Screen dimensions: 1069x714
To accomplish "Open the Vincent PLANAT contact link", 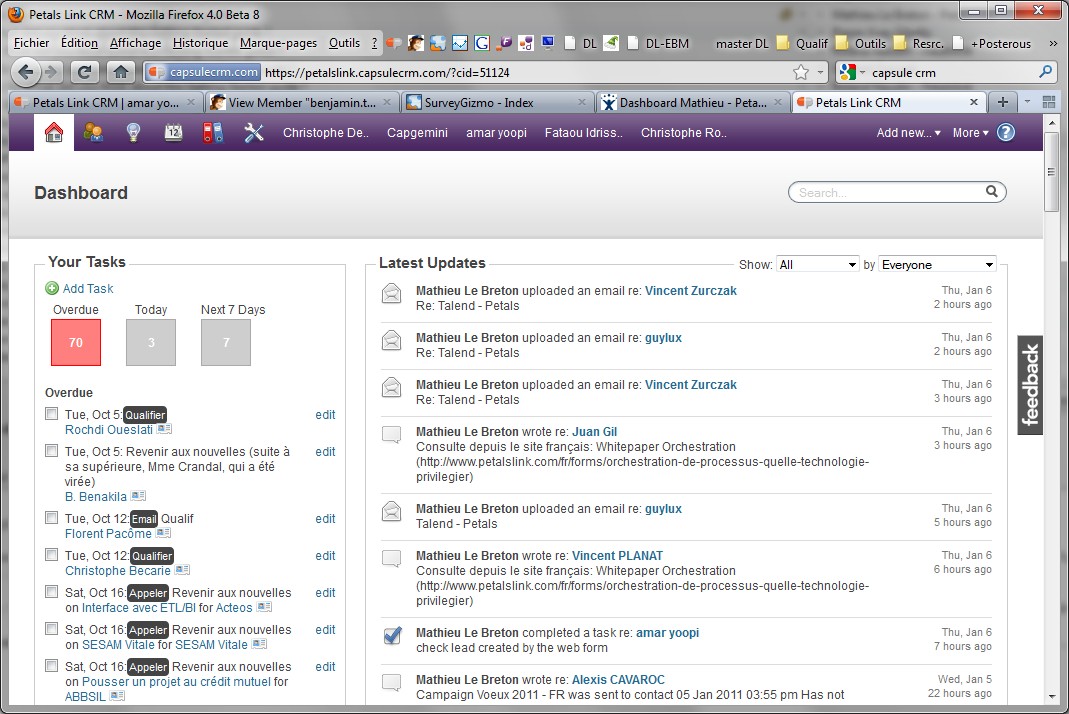I will 617,556.
